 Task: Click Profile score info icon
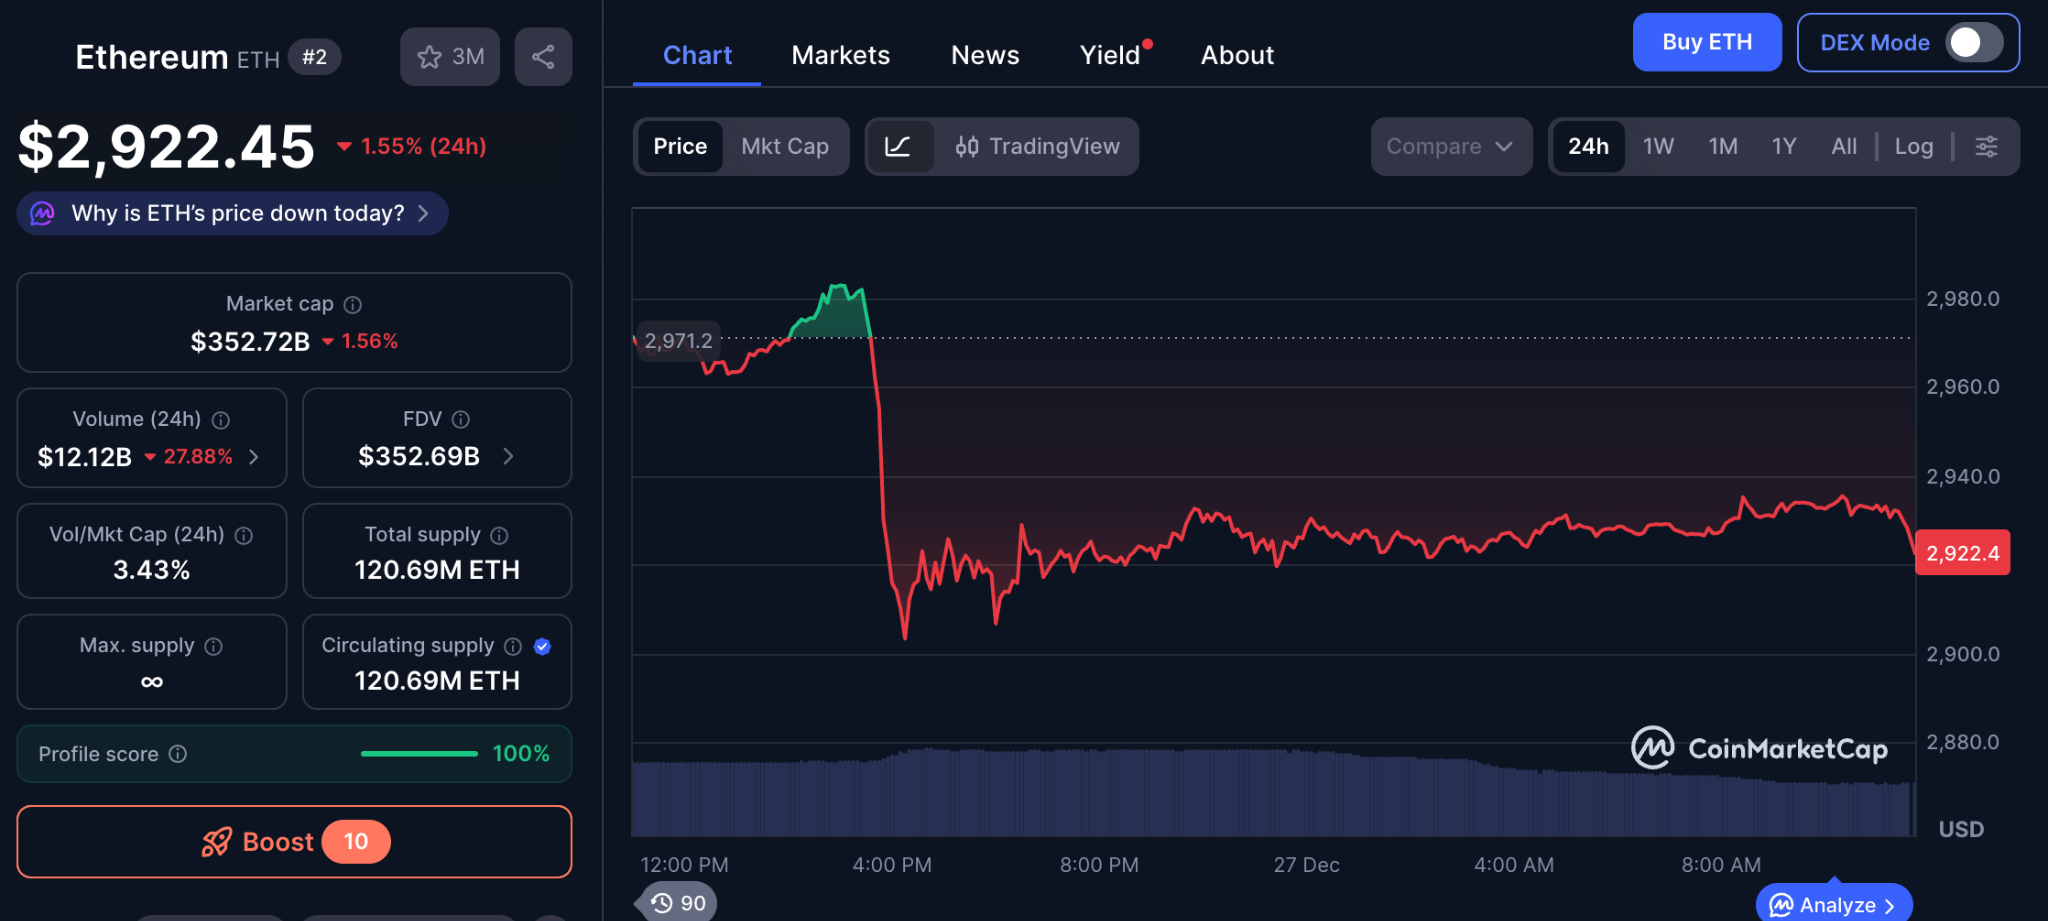click(x=178, y=754)
